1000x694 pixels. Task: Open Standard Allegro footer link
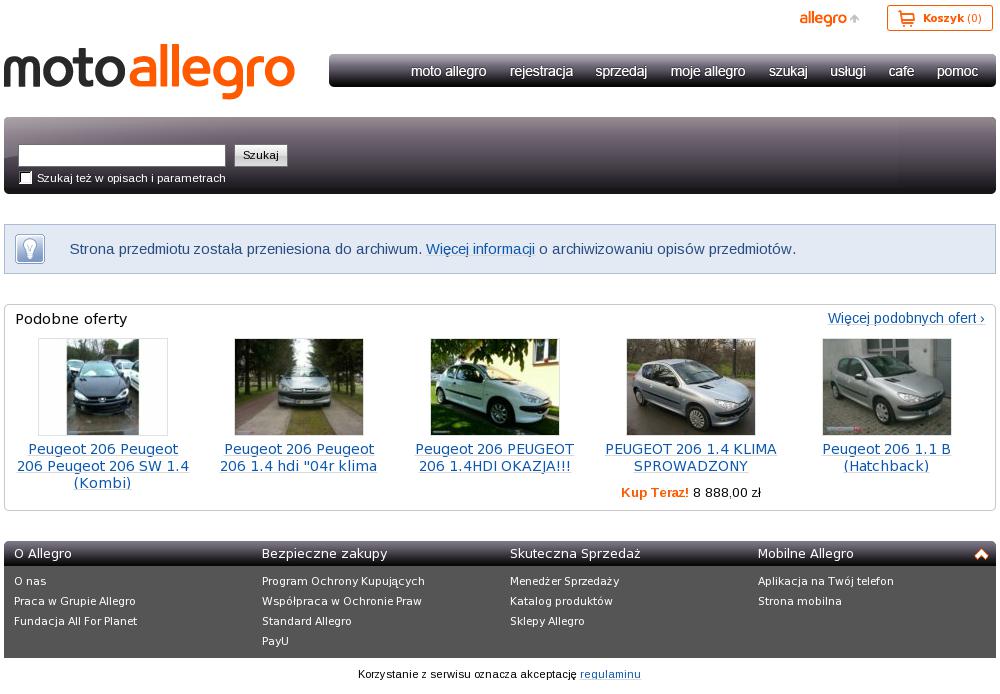[307, 621]
